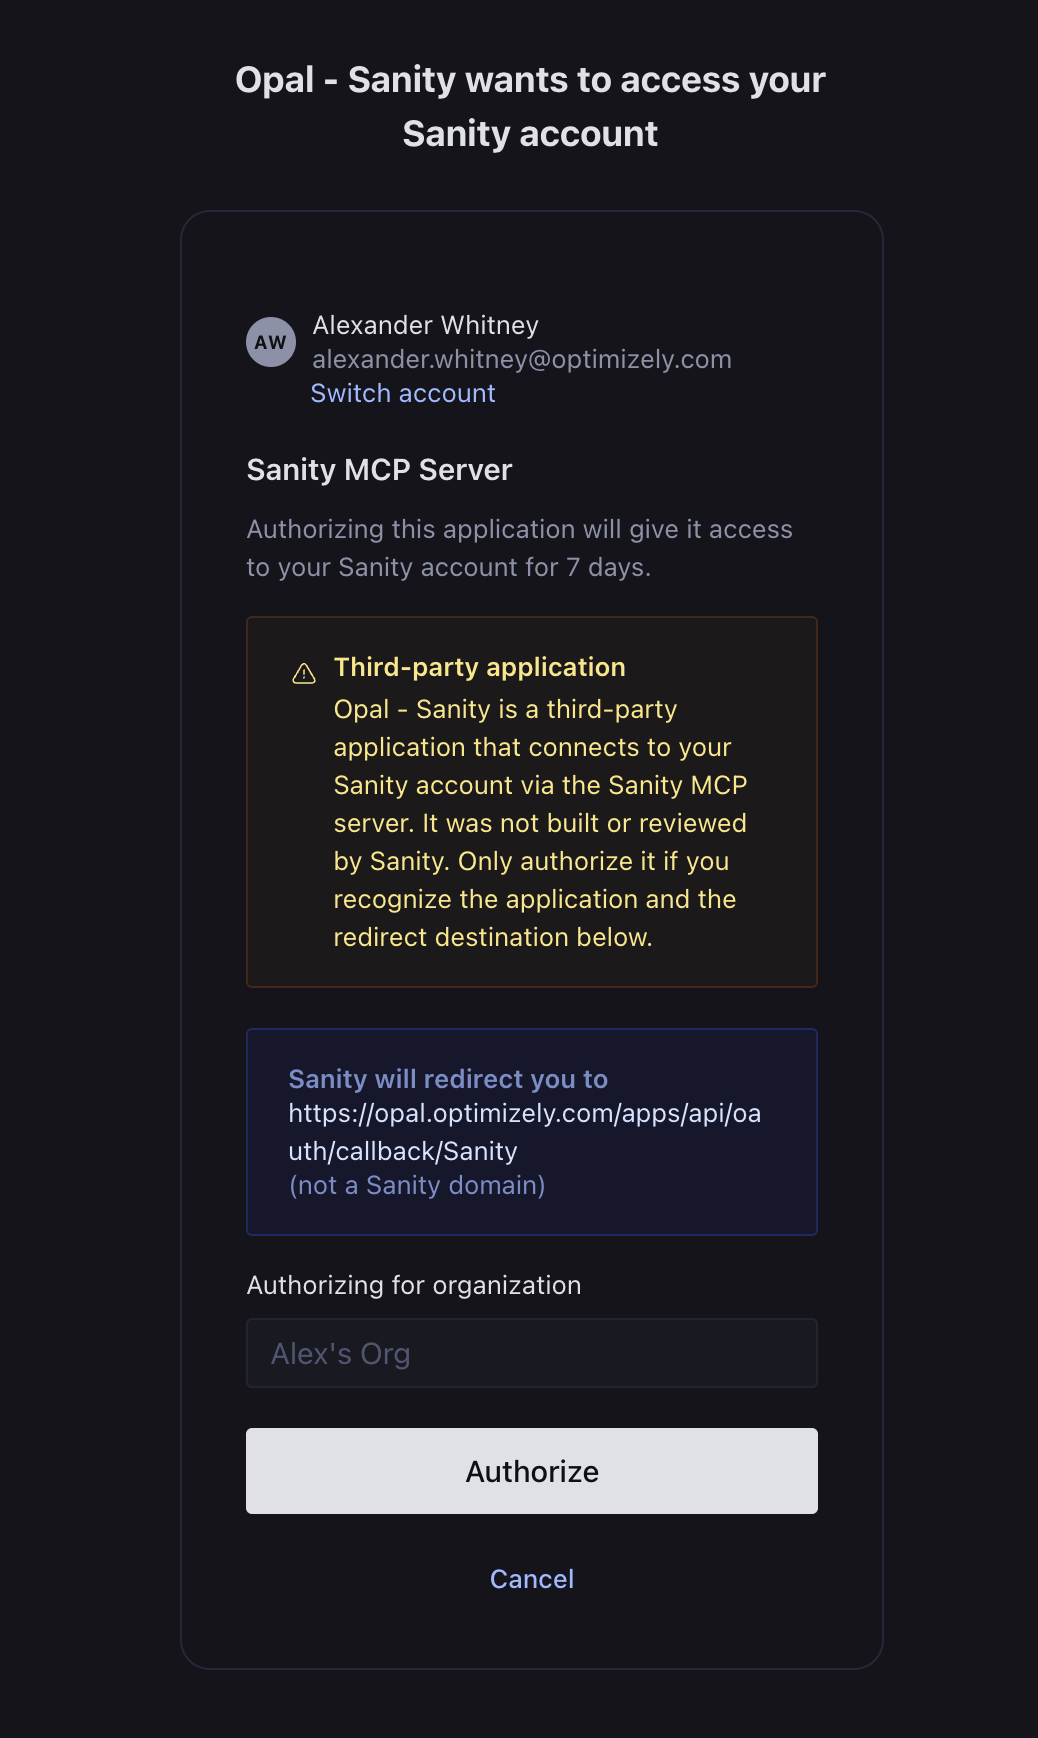The height and width of the screenshot is (1738, 1038).
Task: Click the yellow third-party warning box body
Action: [532, 802]
